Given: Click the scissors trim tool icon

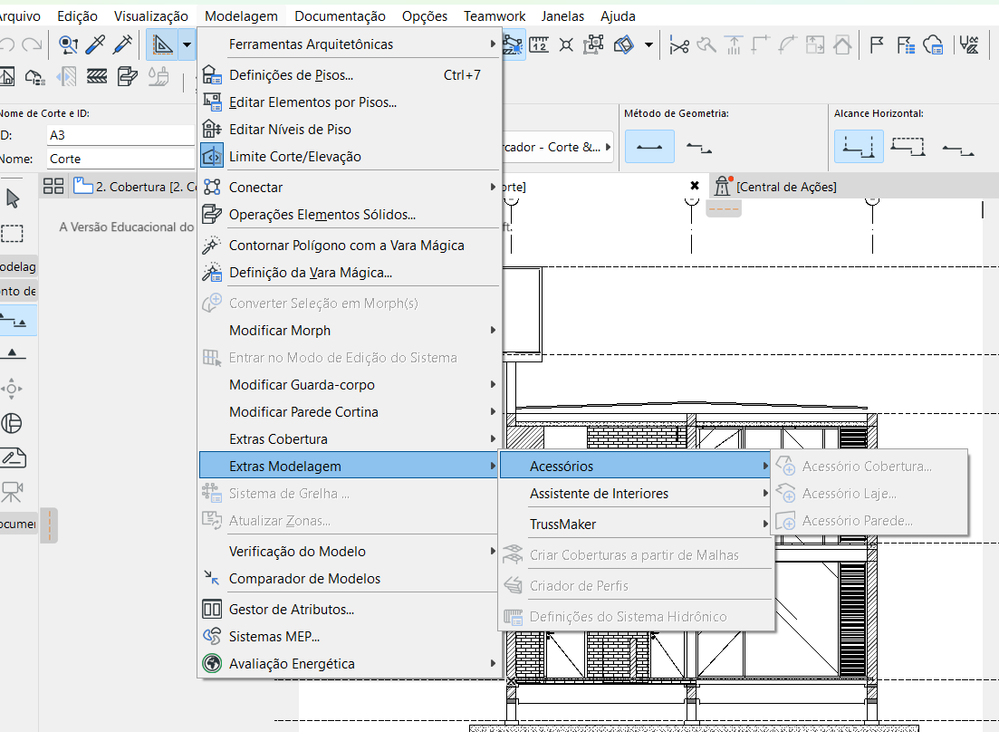Looking at the screenshot, I should pos(679,45).
